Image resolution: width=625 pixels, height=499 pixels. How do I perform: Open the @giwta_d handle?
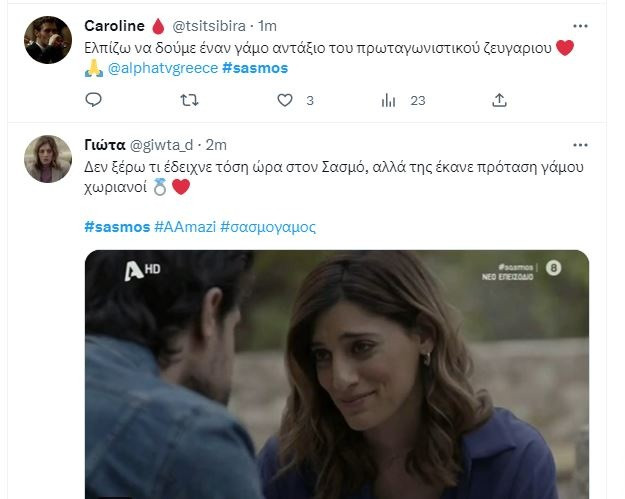tap(161, 145)
